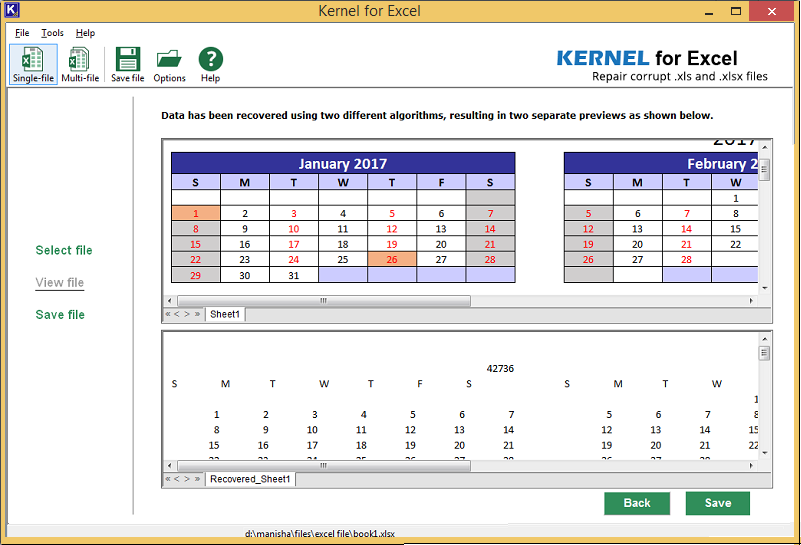Click bottom preview horizontal scrollbar thumb
Image resolution: width=801 pixels, height=545 pixels.
pyautogui.click(x=324, y=466)
